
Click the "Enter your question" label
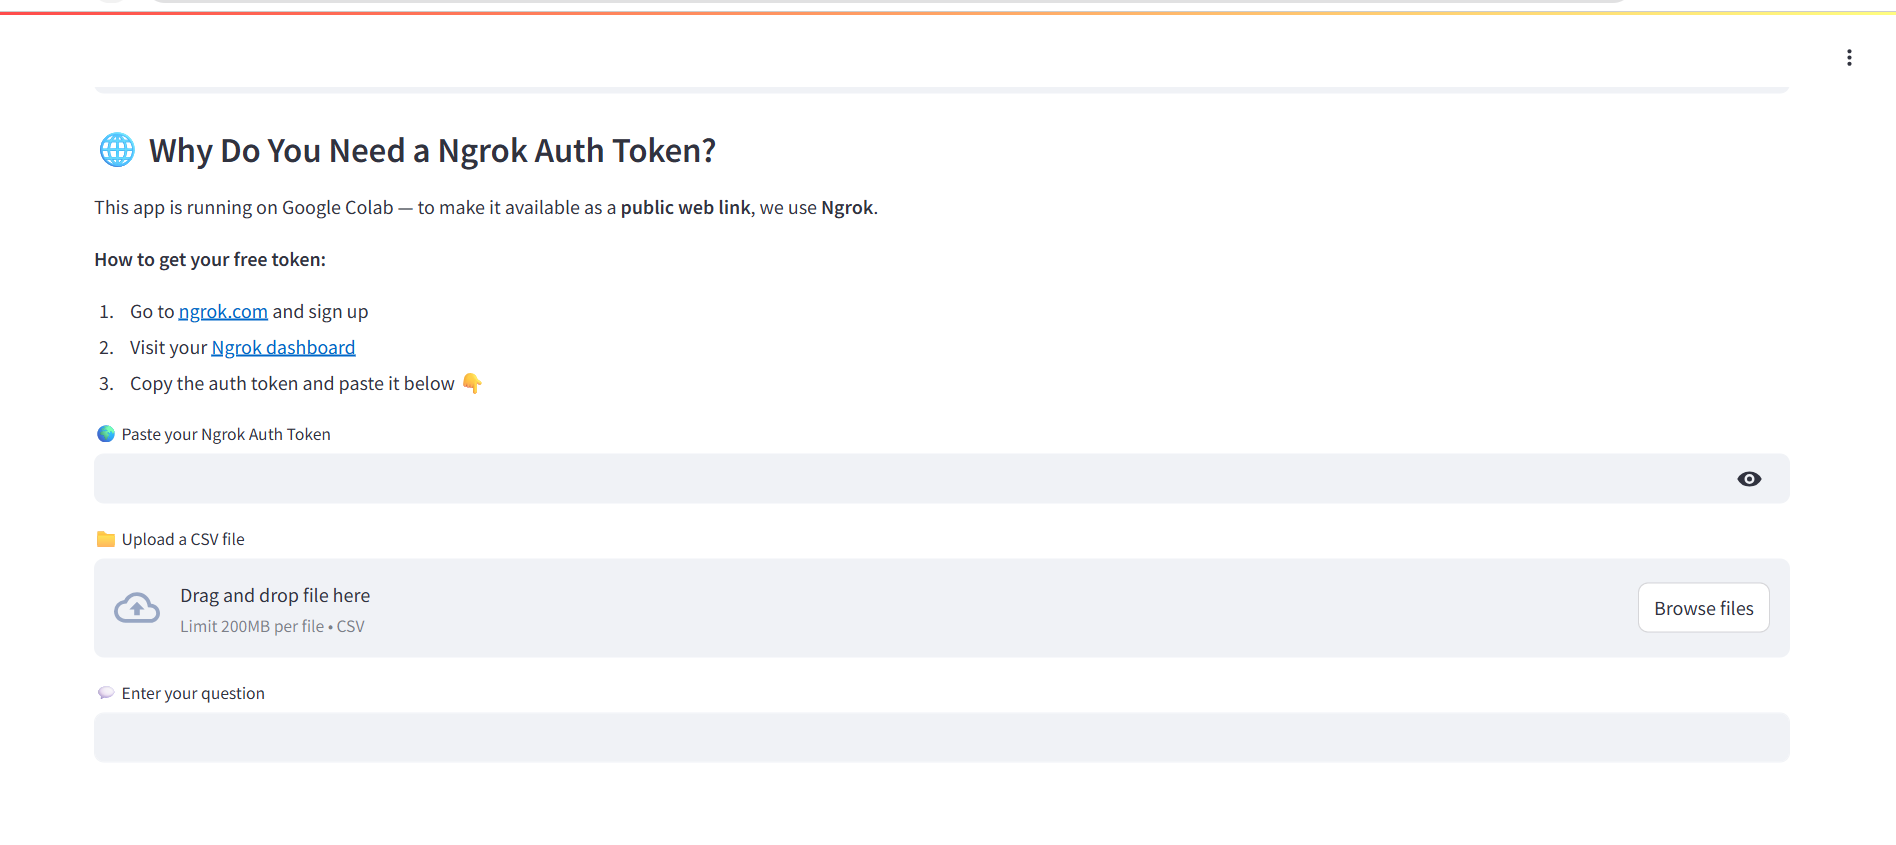coord(193,693)
